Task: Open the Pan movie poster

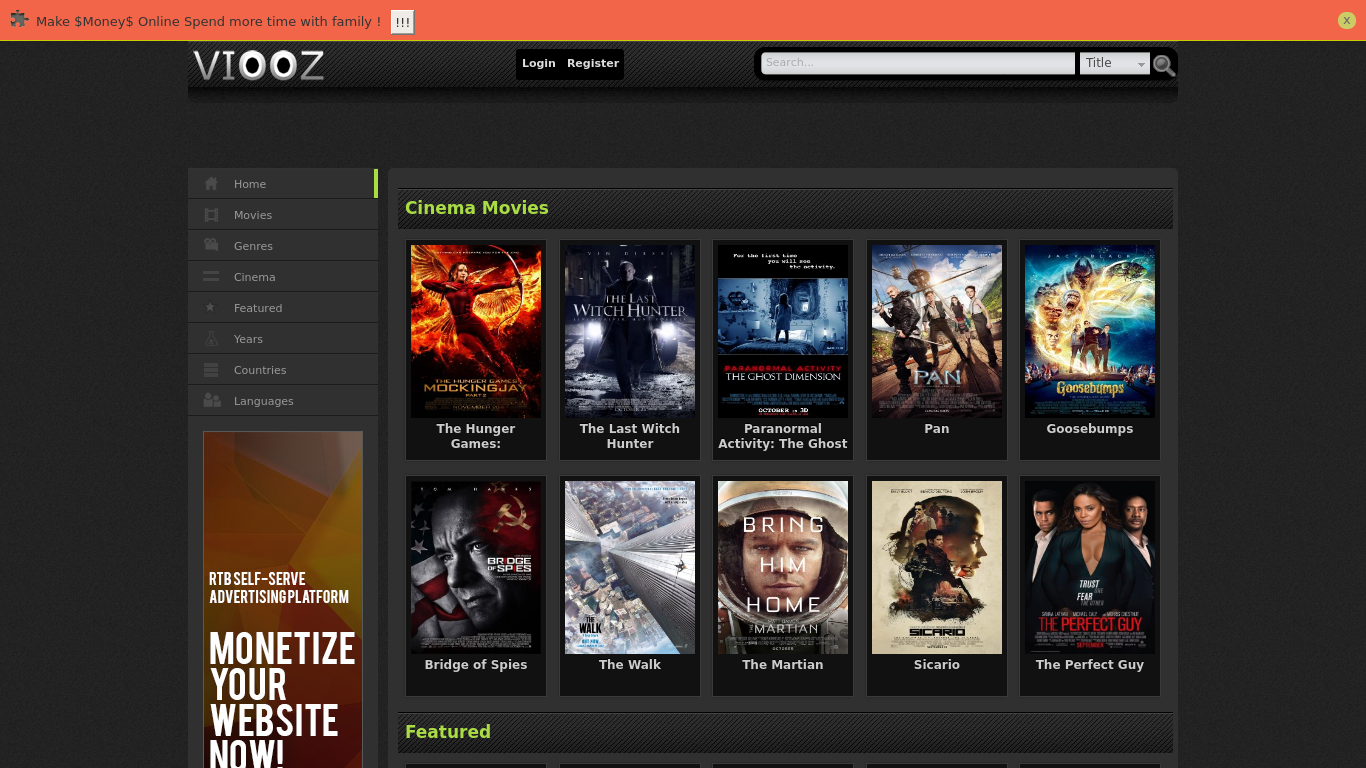Action: tap(937, 331)
